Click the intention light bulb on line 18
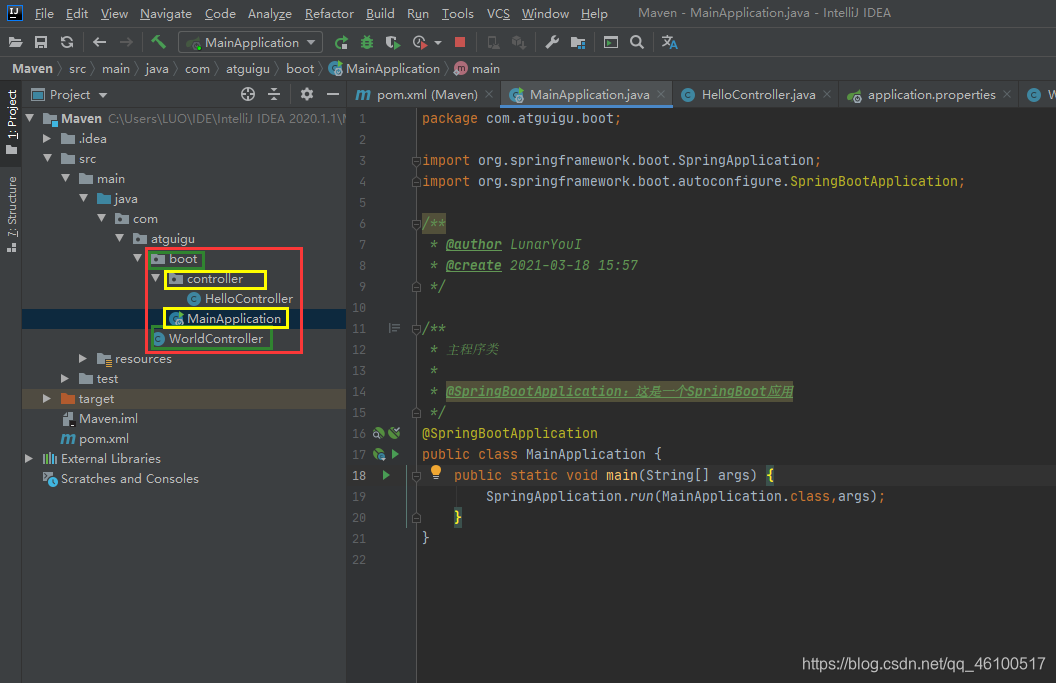This screenshot has height=683, width=1056. click(x=436, y=472)
